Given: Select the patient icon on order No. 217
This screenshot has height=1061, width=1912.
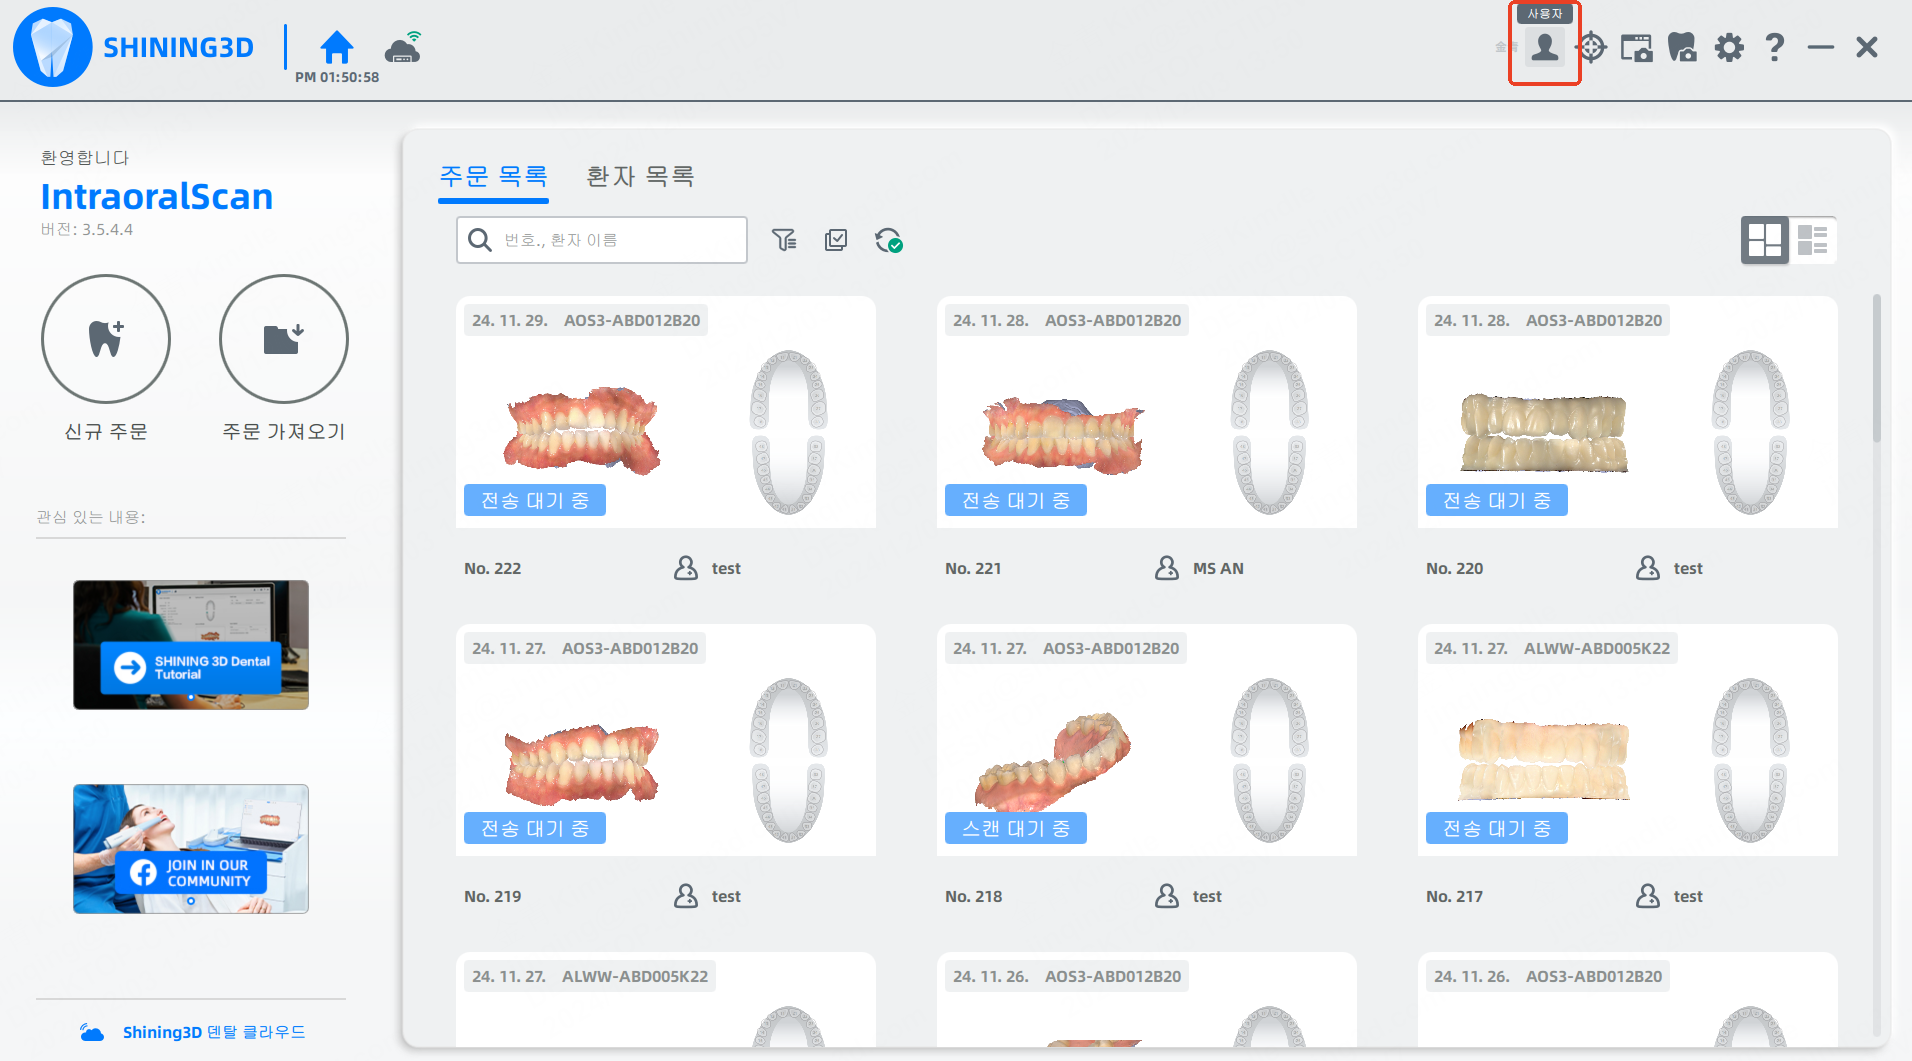Looking at the screenshot, I should [x=1648, y=896].
